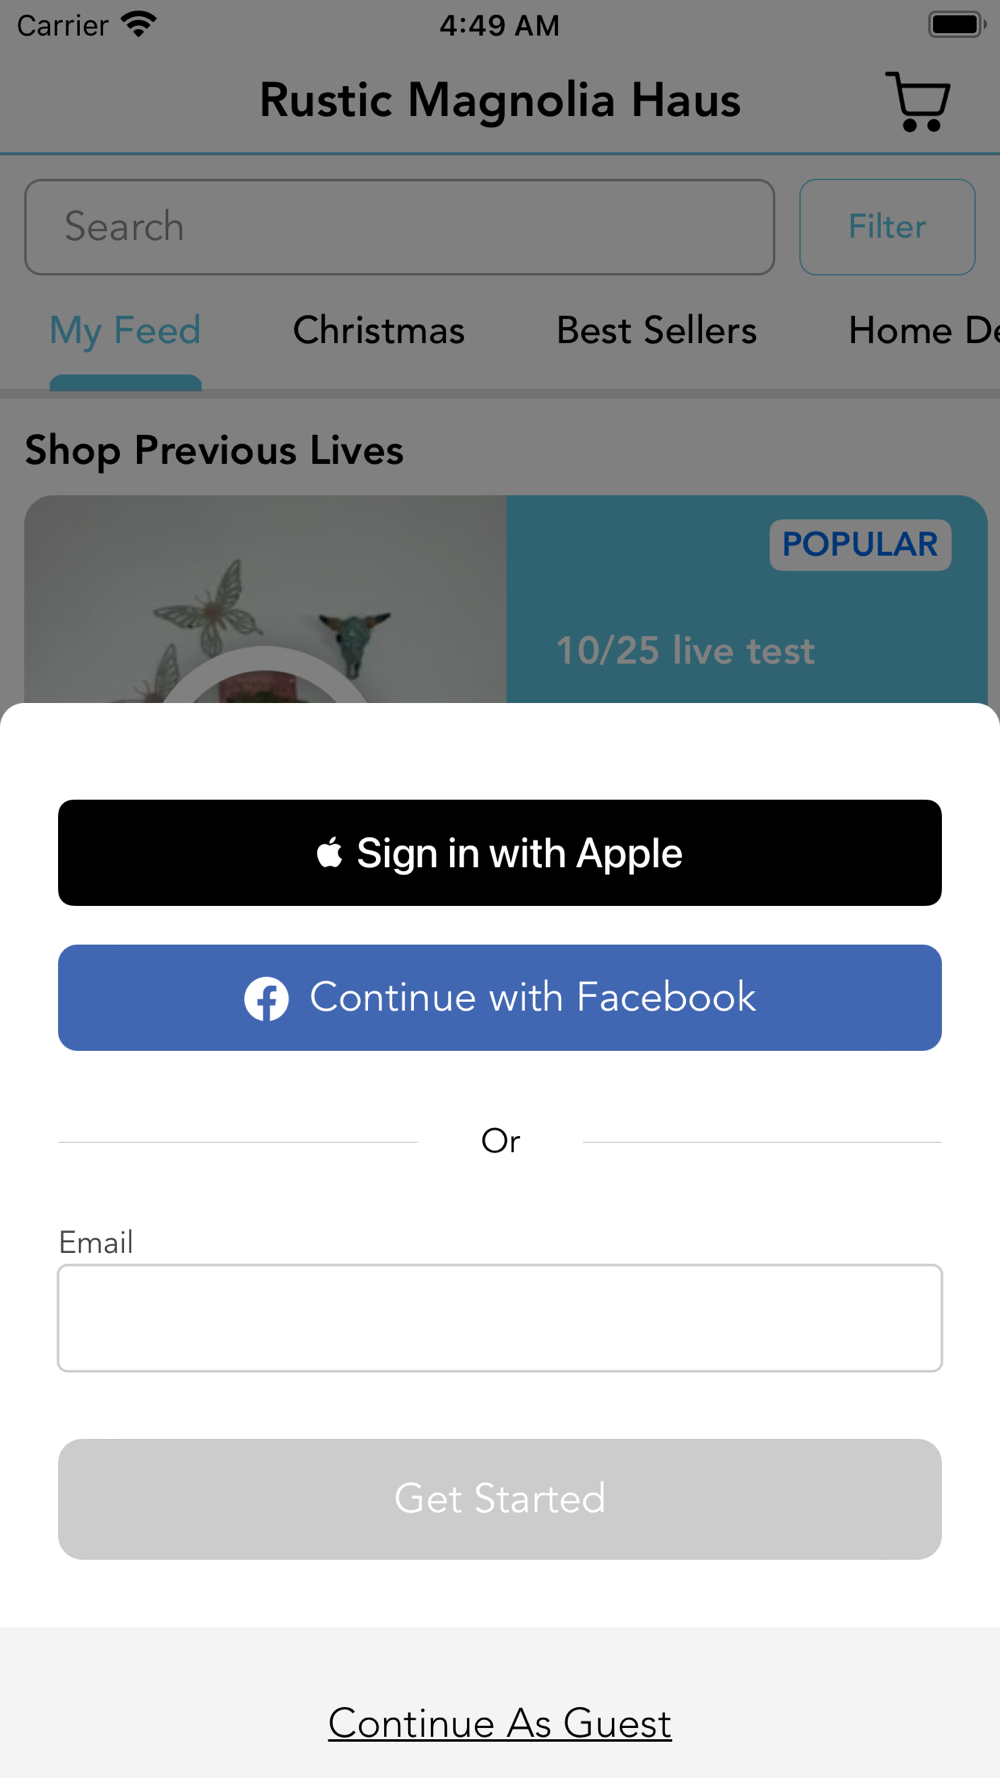Tap the Rustic Magnolia Haus title
Viewport: 1000px width, 1778px height.
pos(500,101)
